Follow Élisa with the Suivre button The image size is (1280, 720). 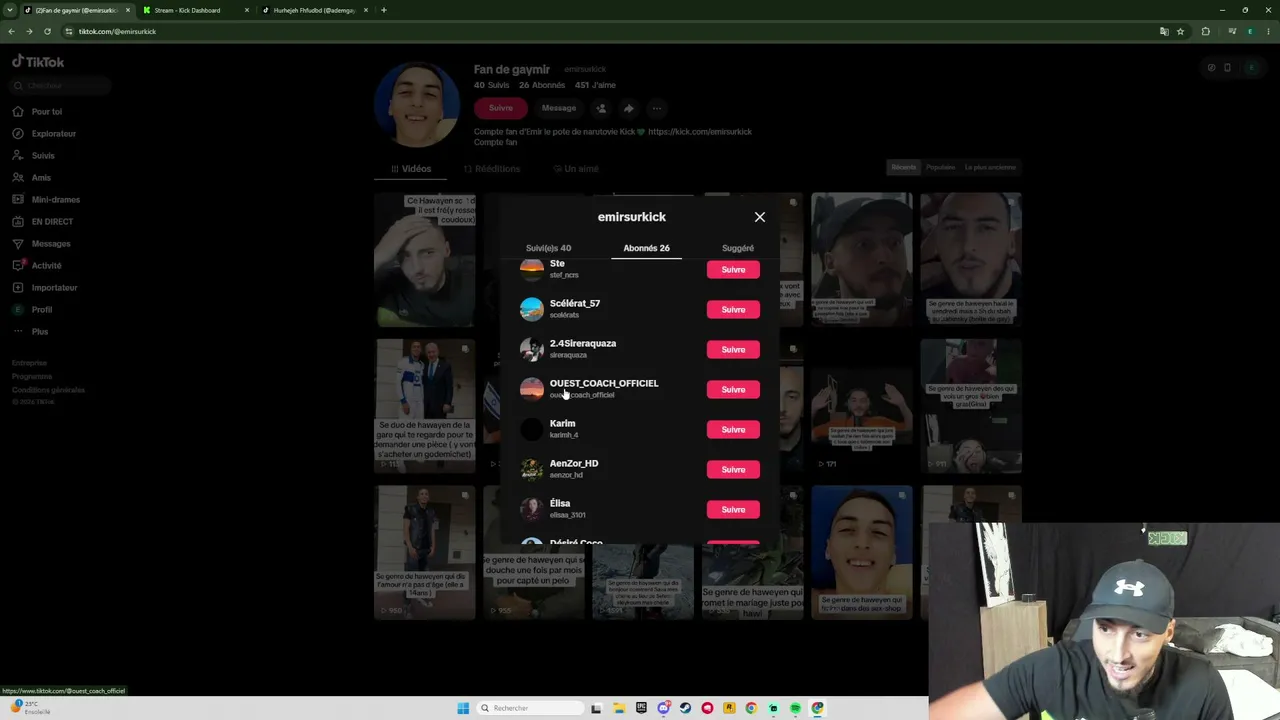733,509
